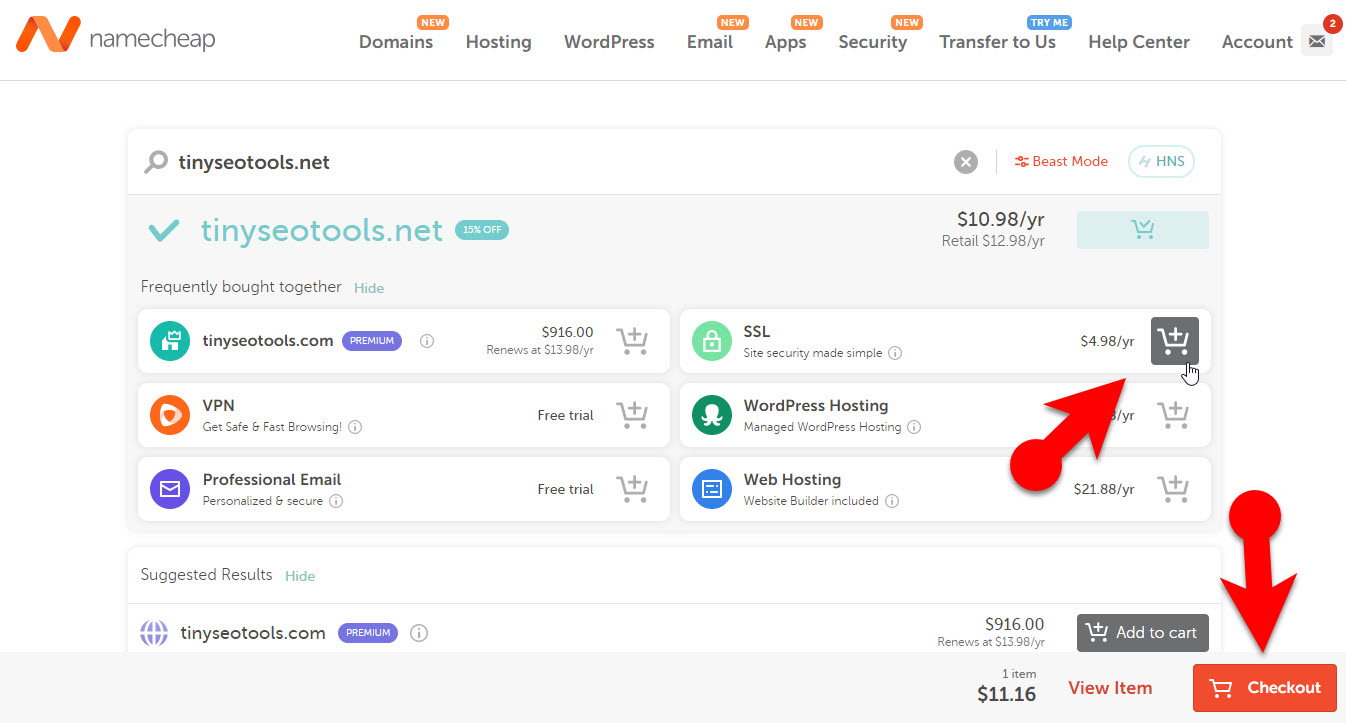Click the domain search input field

coord(560,162)
